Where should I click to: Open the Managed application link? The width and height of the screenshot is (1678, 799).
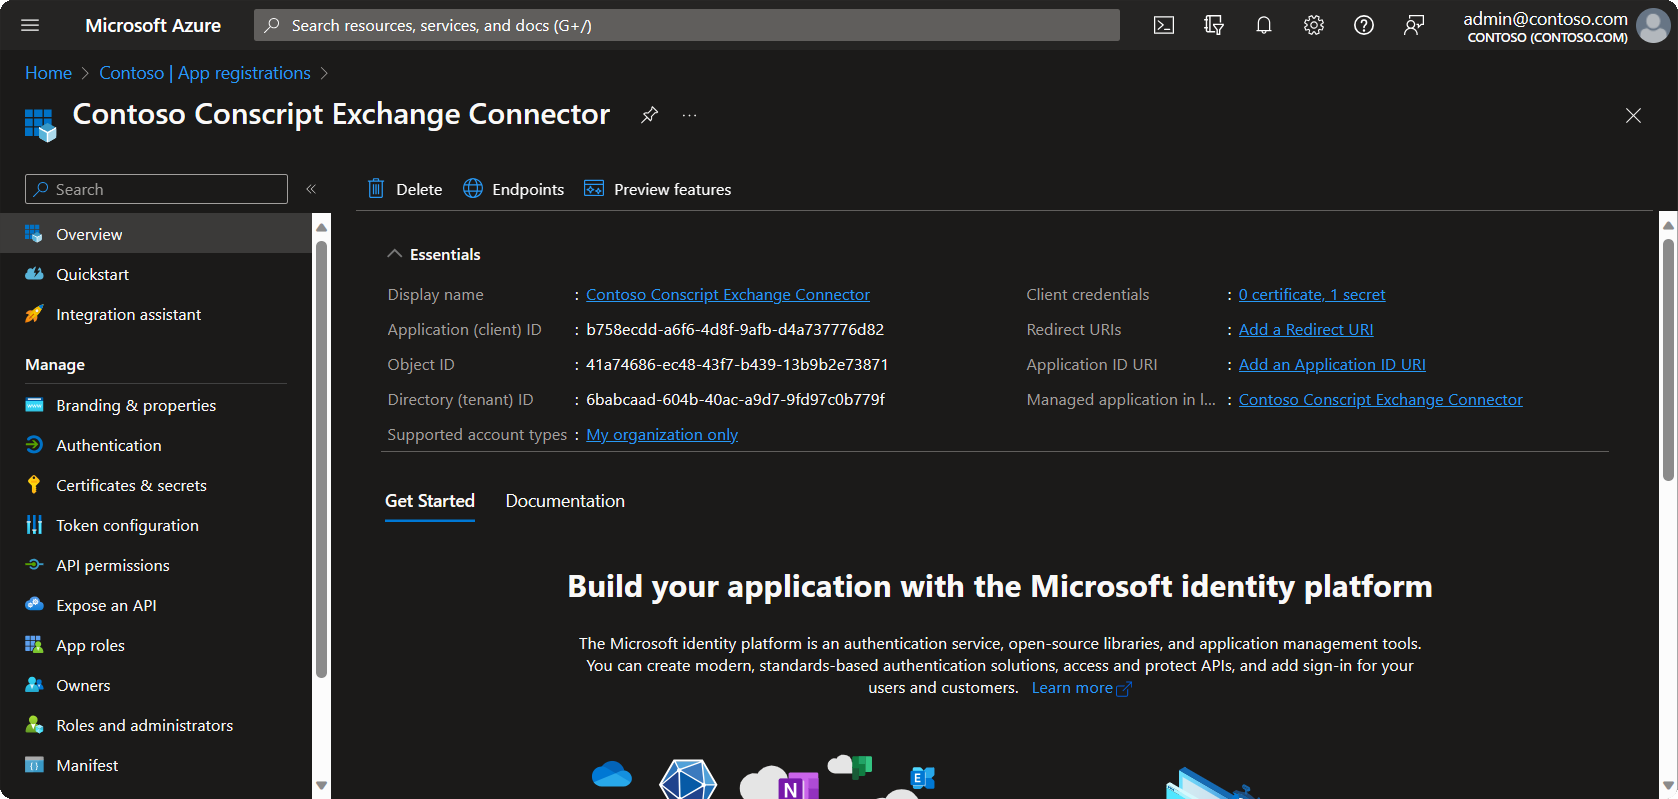pyautogui.click(x=1380, y=399)
